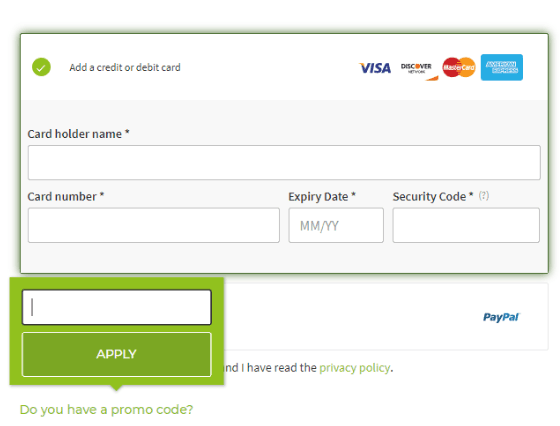Choose the PayPal payment option row
Image resolution: width=560 pixels, height=426 pixels.
point(386,317)
